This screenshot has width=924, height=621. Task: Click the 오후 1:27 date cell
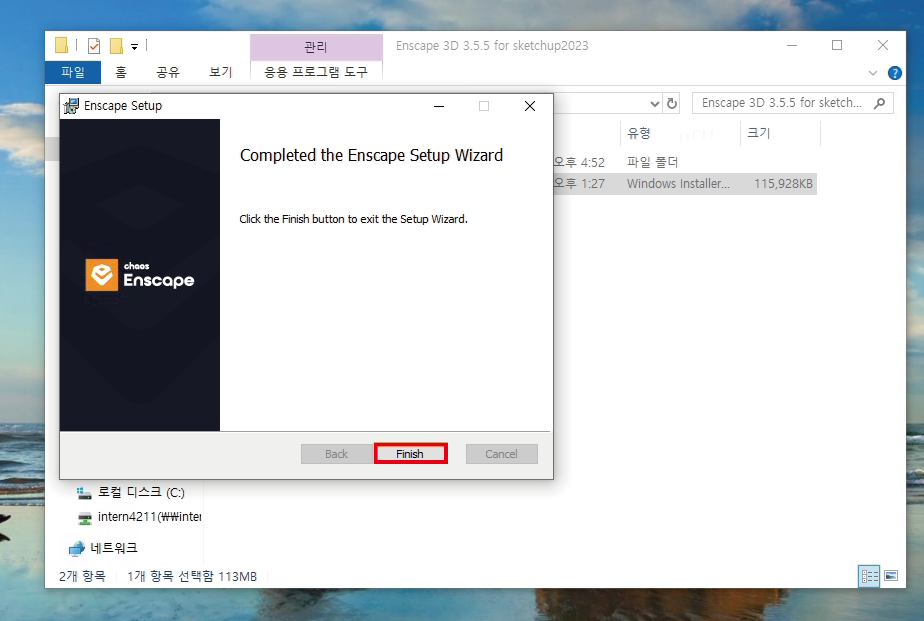pos(579,184)
